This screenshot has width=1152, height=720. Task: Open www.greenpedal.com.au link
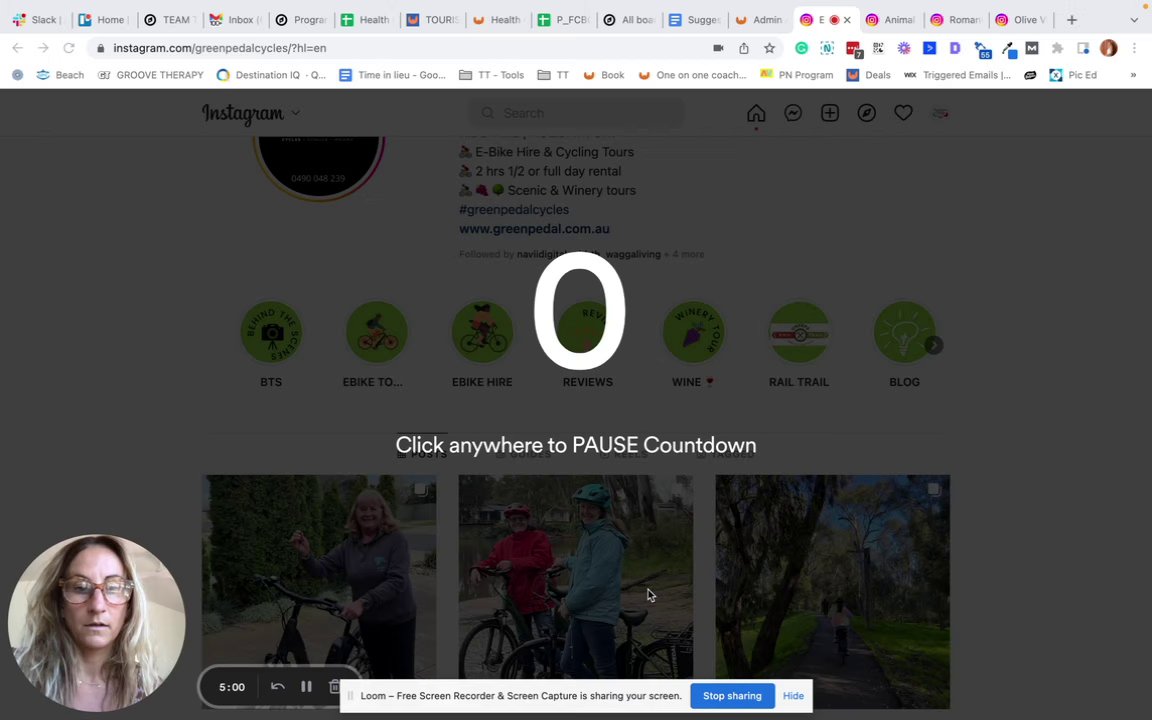tap(534, 228)
